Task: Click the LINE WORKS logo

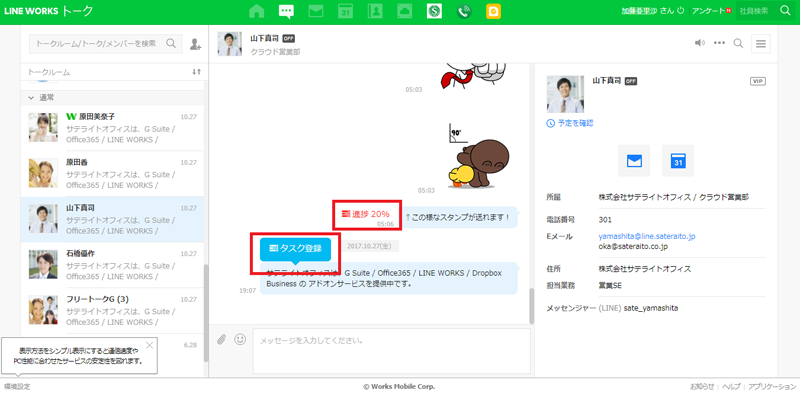Action: pyautogui.click(x=31, y=11)
